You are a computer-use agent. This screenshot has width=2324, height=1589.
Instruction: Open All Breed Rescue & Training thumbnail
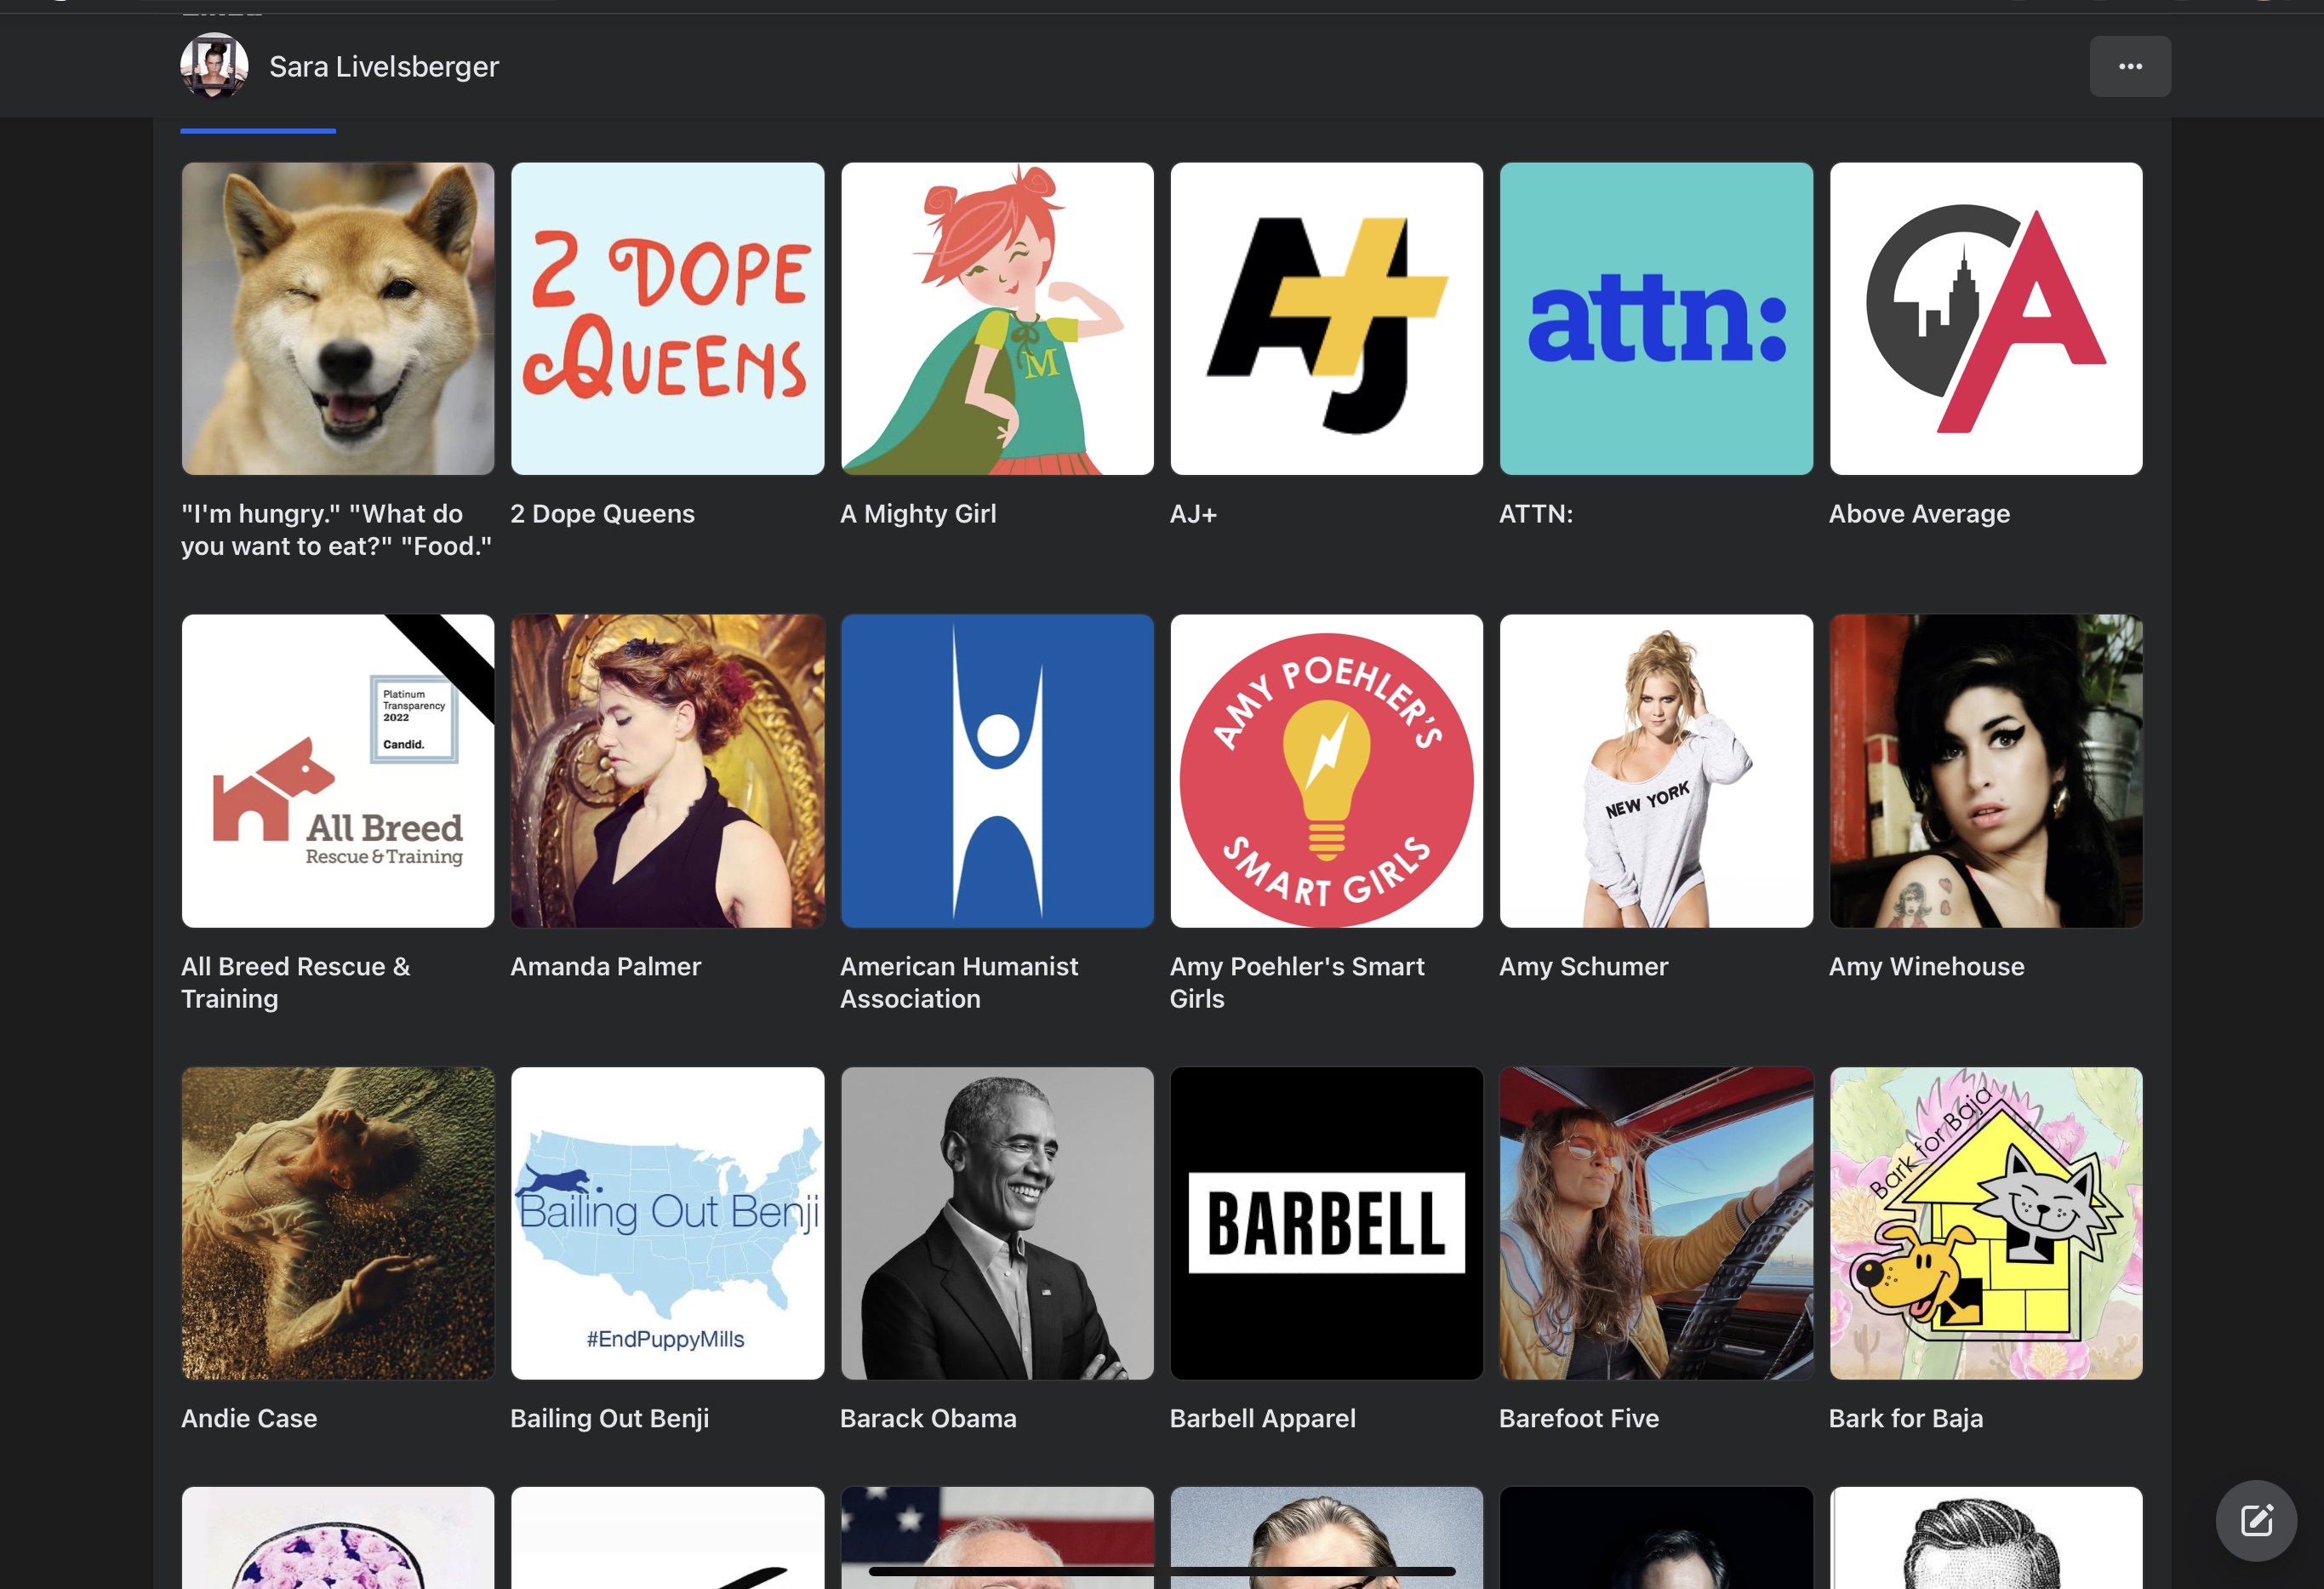[x=338, y=771]
